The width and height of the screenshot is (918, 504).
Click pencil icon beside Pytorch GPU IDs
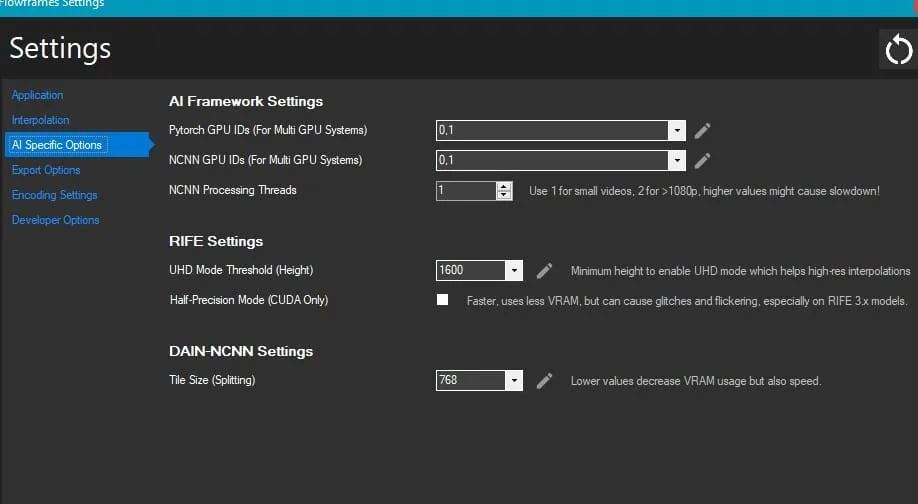point(703,131)
